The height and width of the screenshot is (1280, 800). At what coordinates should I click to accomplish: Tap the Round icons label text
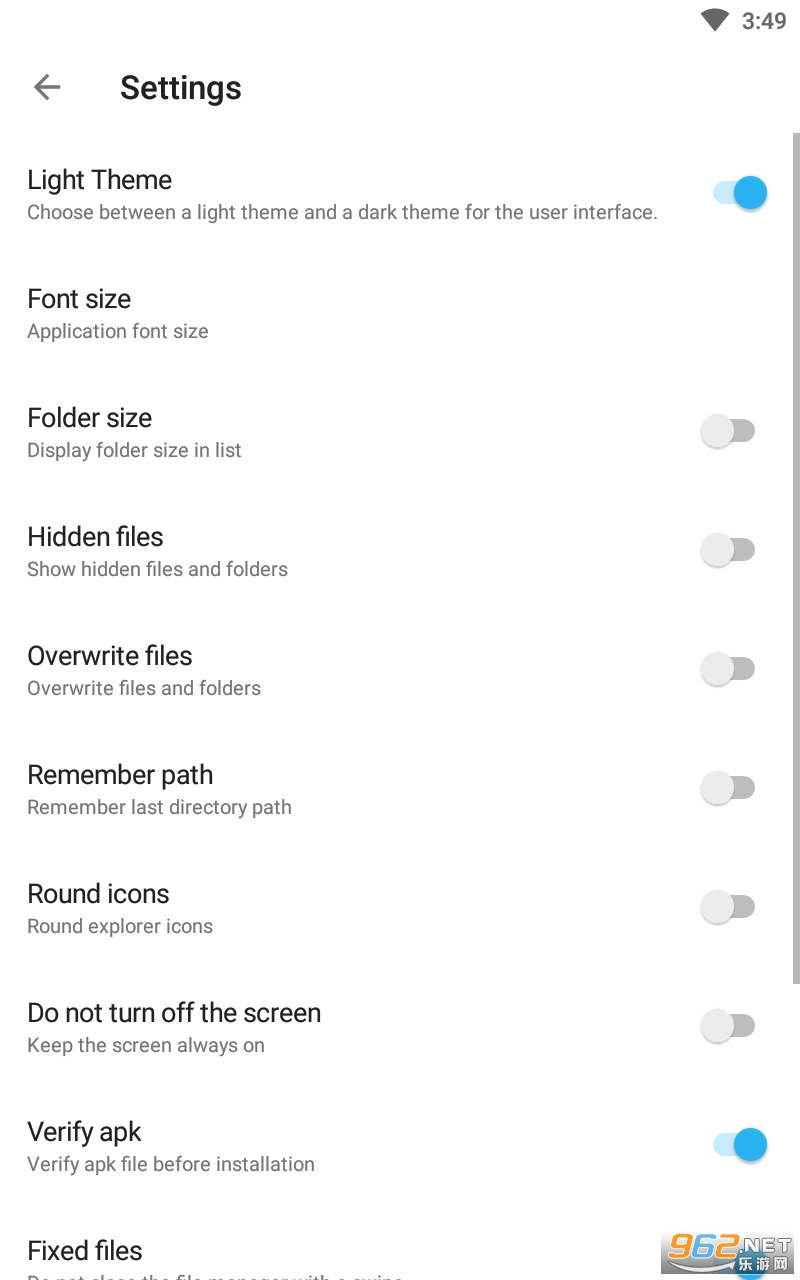[x=99, y=894]
